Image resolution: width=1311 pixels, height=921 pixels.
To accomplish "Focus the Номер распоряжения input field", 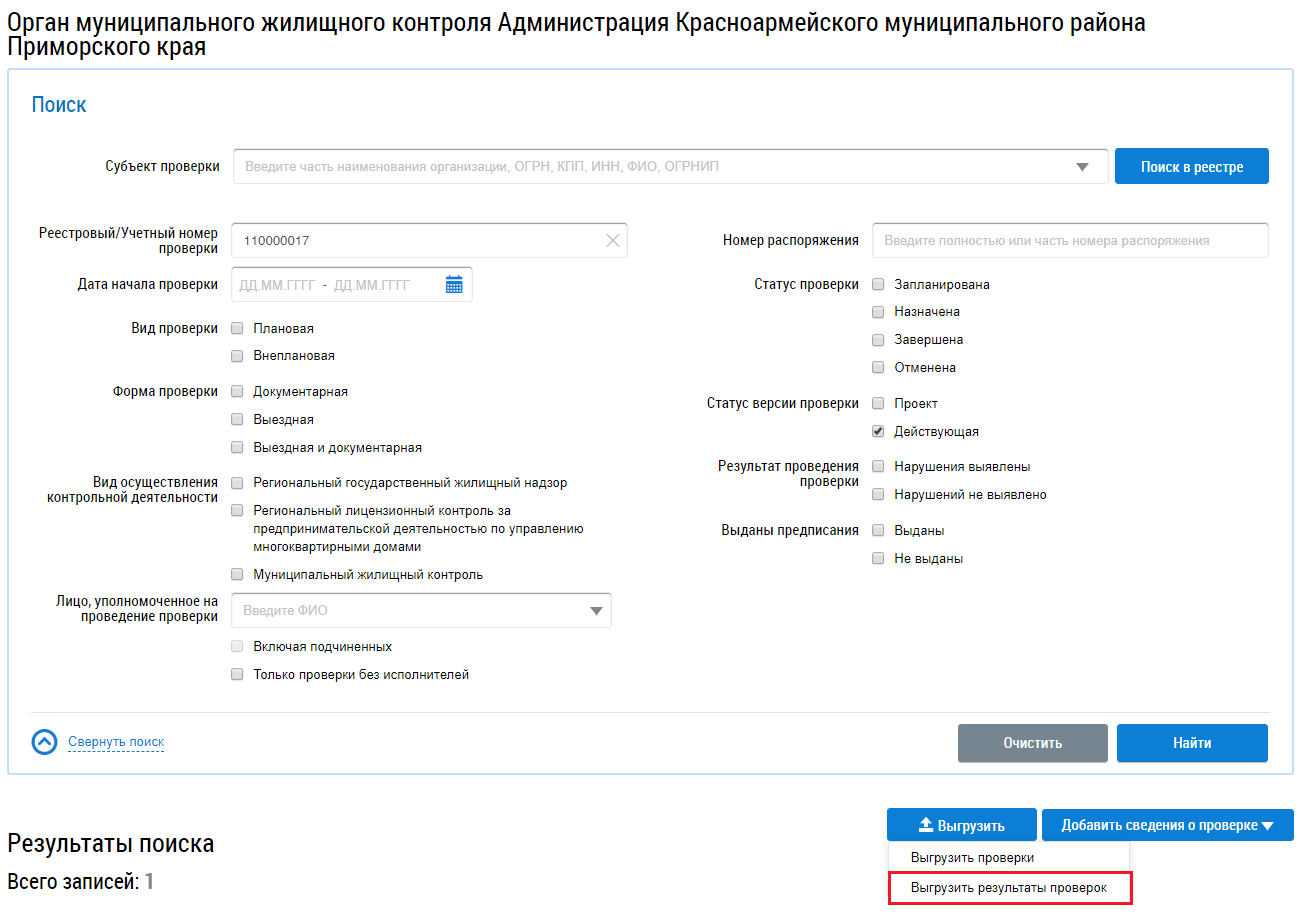I will [x=1069, y=240].
